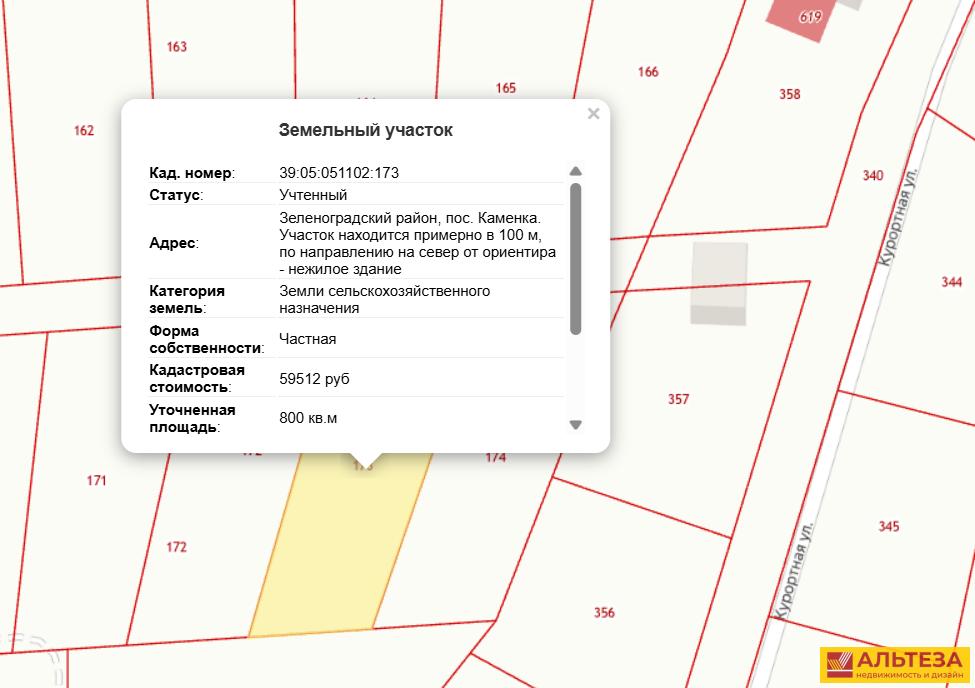Screen dimensions: 975x688
Task: Select parcel 166 on the map
Action: 648,71
